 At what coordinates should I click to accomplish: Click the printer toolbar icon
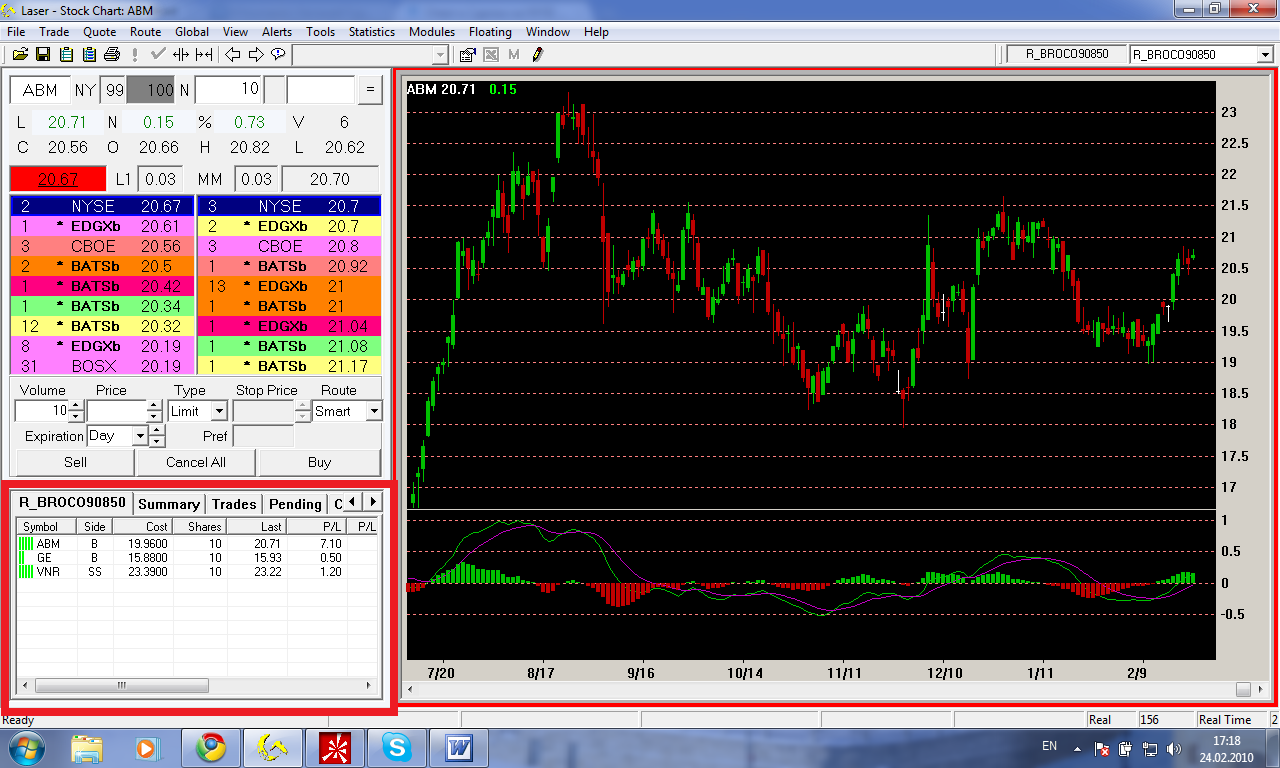[112, 54]
